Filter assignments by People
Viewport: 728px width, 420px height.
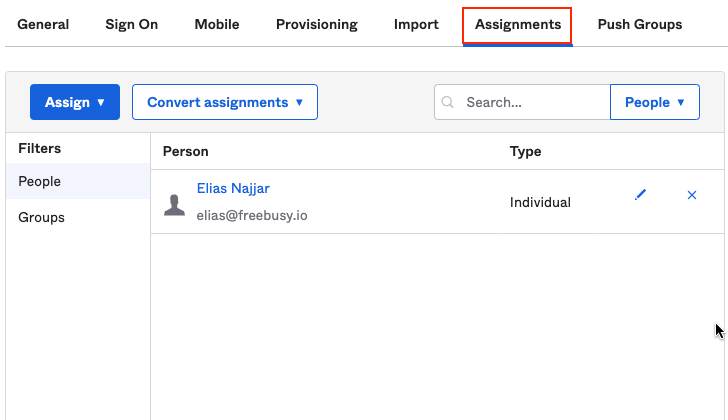[x=40, y=182]
